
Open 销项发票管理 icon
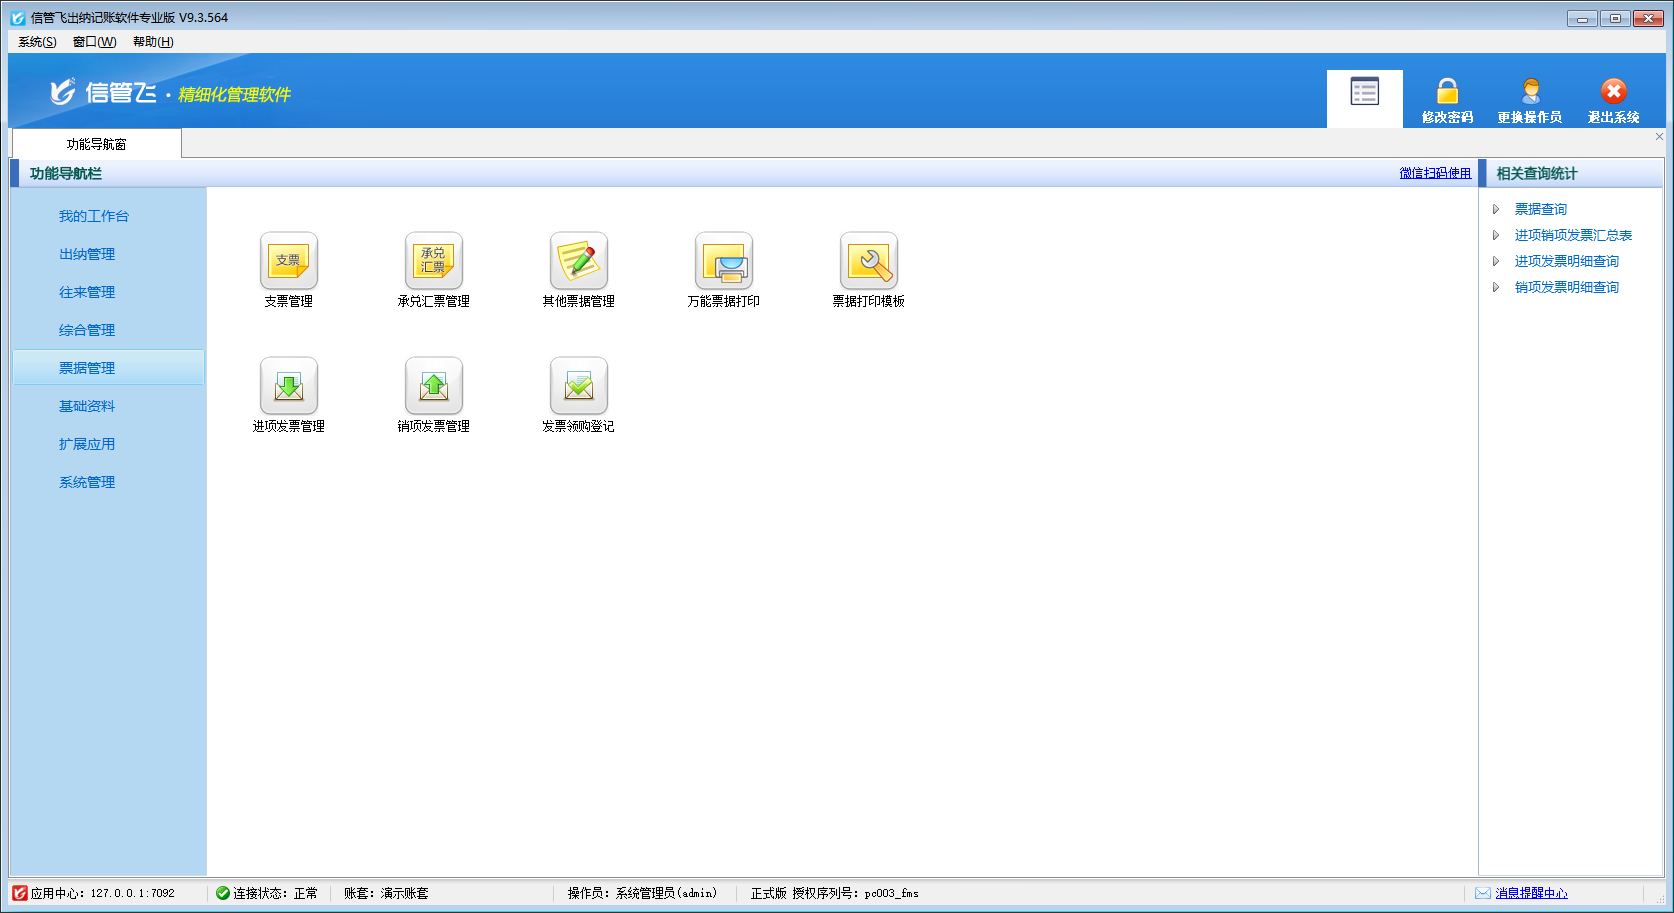tap(433, 386)
